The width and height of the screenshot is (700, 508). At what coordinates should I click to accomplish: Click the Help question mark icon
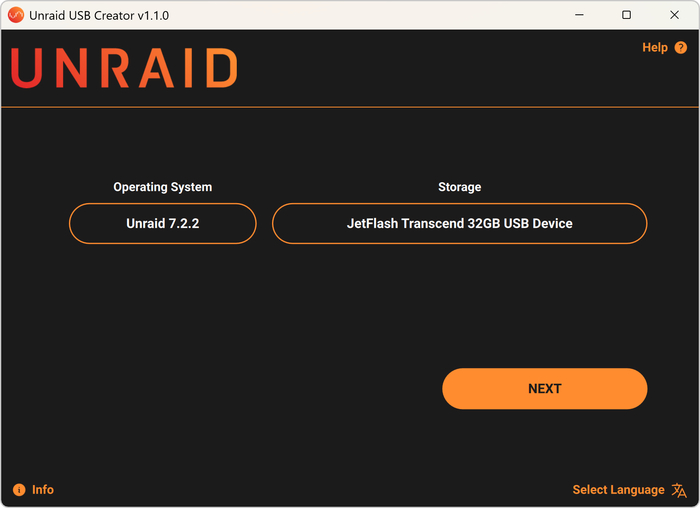[681, 48]
